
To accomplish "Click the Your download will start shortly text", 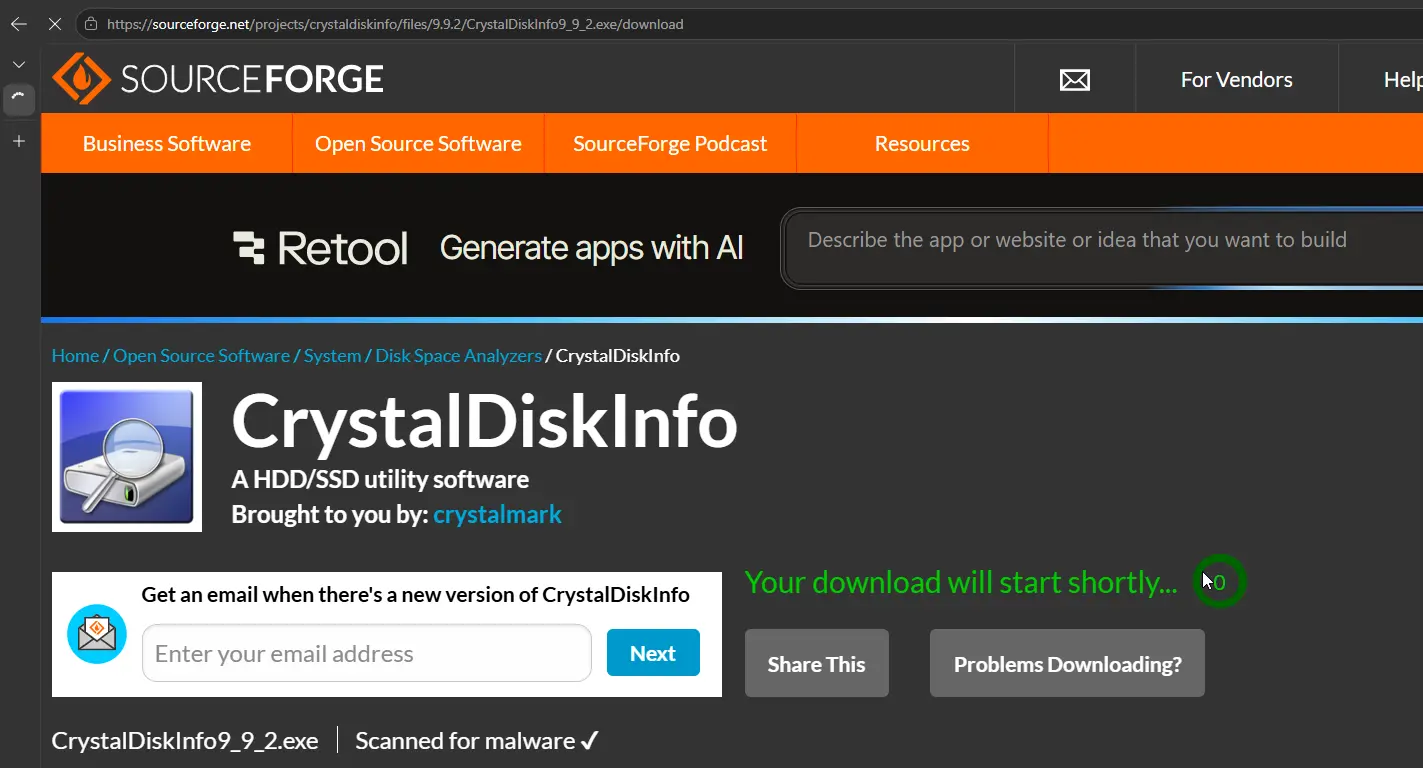I will click(x=961, y=582).
